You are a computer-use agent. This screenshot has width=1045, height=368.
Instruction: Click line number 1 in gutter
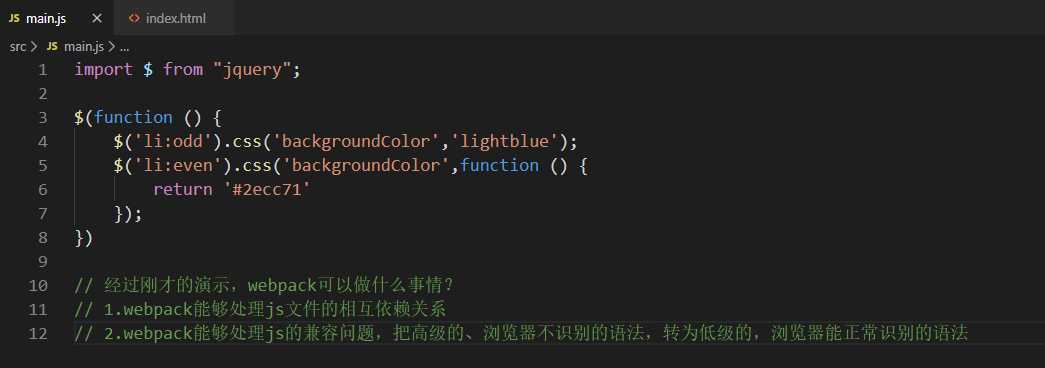[43, 69]
